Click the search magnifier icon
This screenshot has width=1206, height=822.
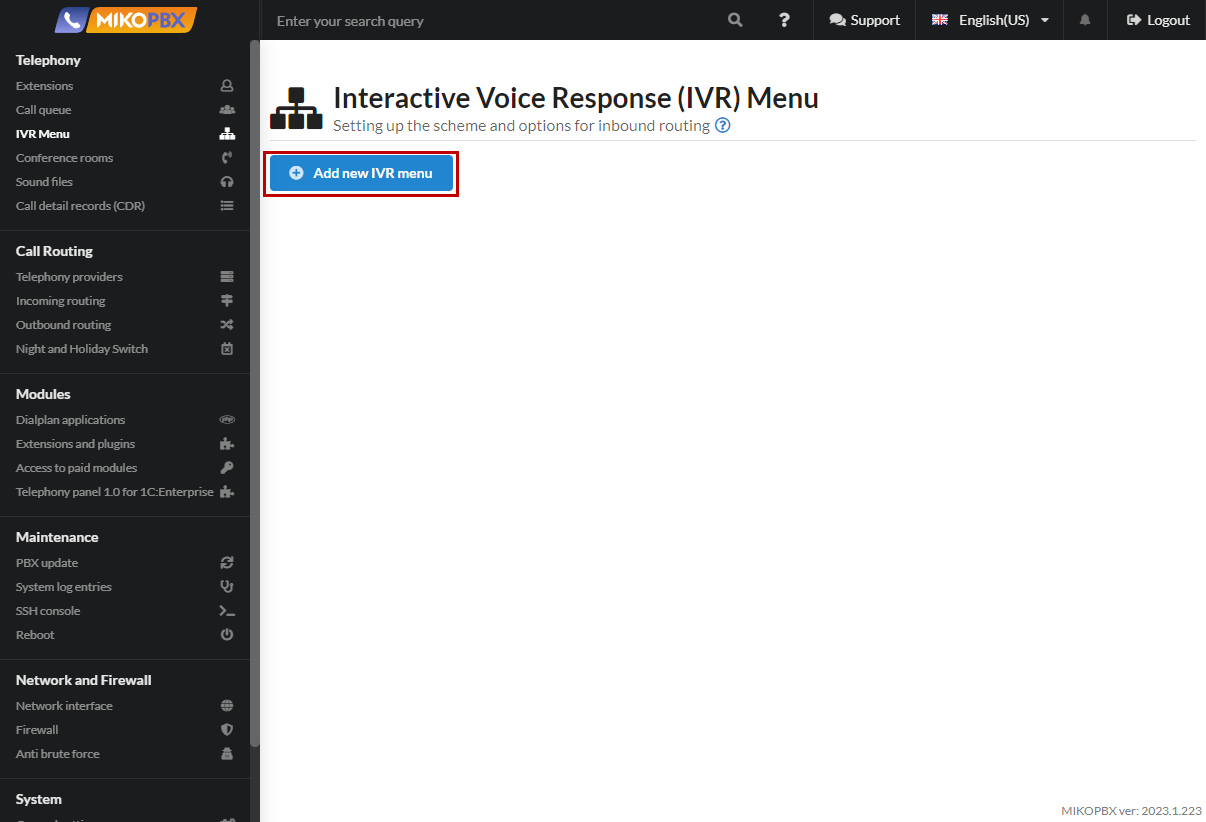[x=735, y=20]
